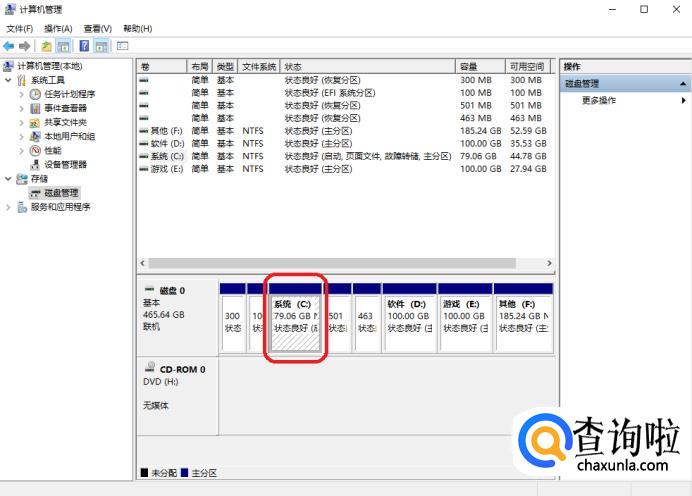Click the 性能 red circle icon

point(35,150)
